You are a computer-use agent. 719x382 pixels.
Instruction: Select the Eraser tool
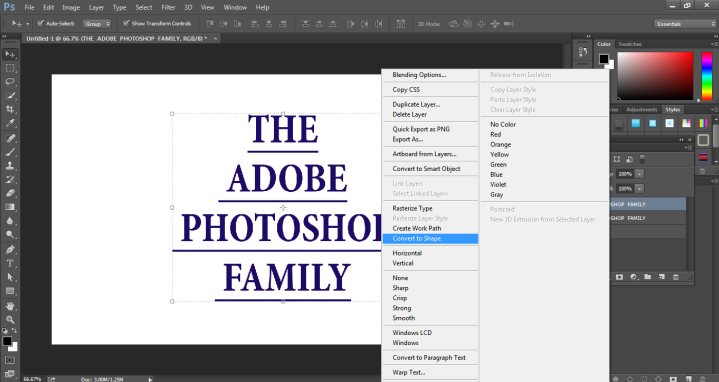pos(10,193)
